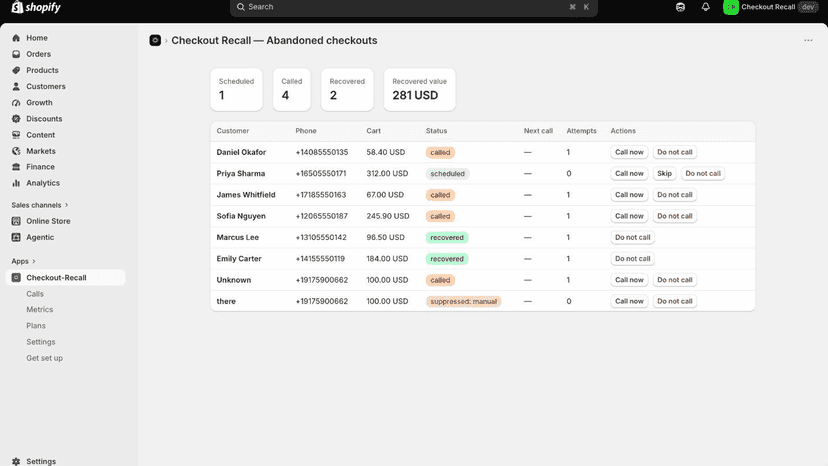Click the Shopify logo

36,7
